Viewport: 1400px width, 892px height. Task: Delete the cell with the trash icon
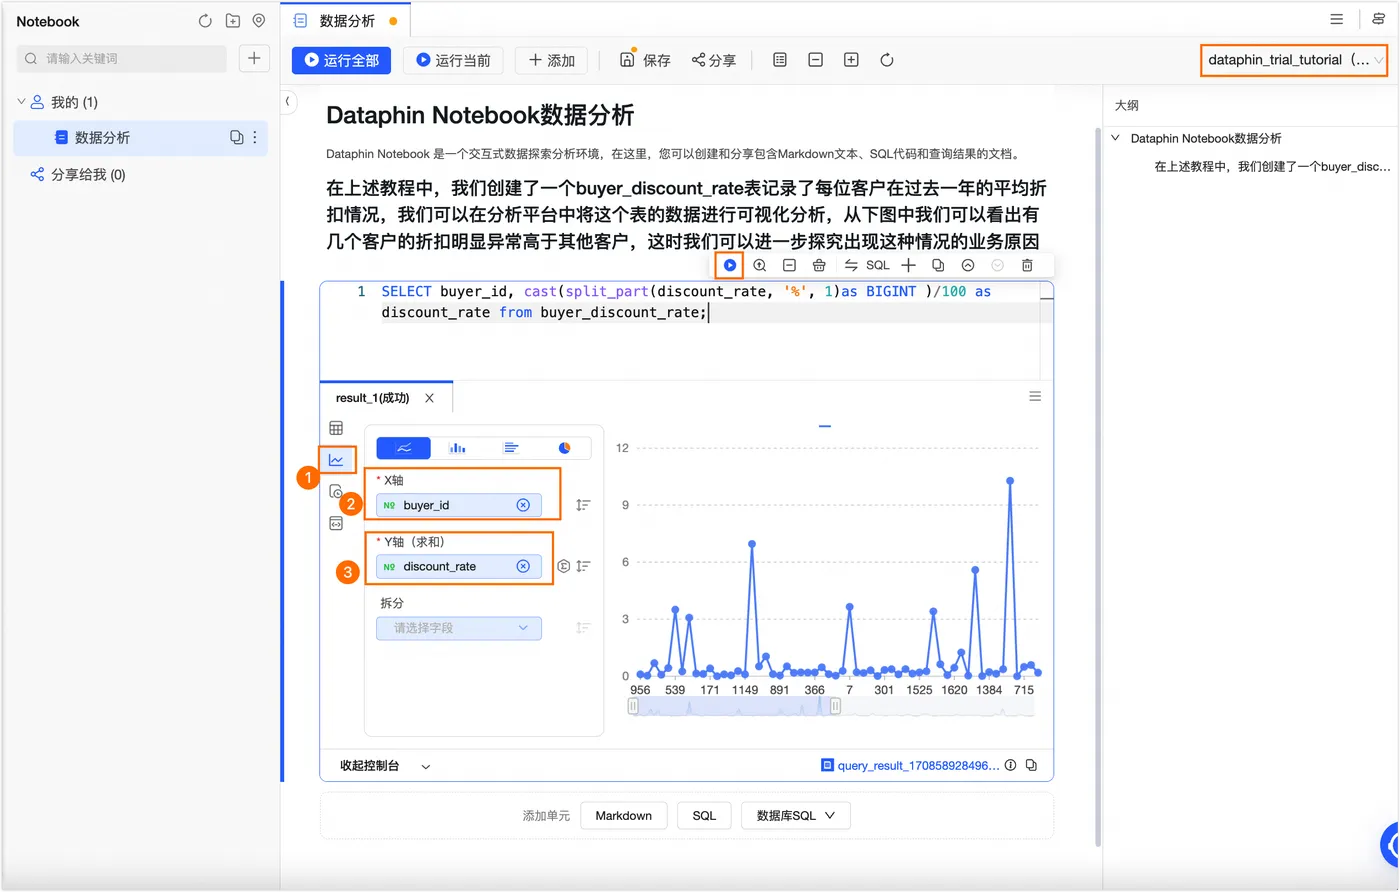(x=1027, y=265)
